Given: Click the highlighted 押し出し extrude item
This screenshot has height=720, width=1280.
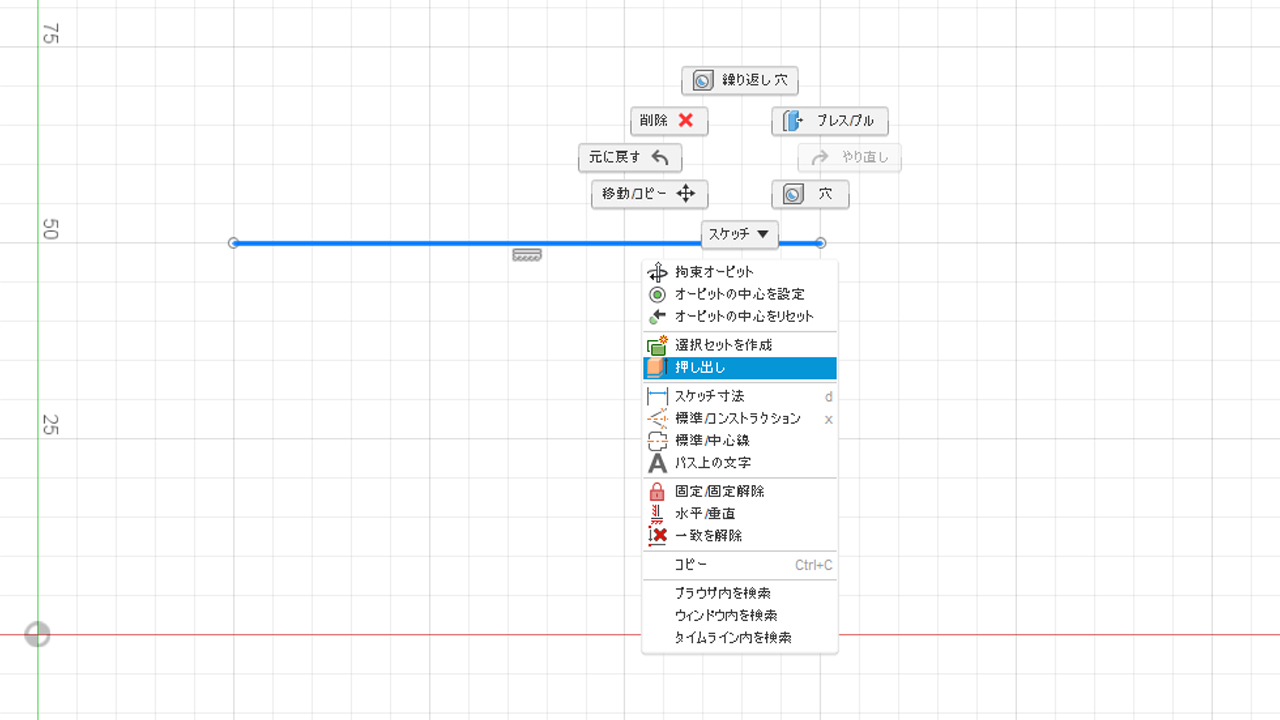Looking at the screenshot, I should pos(700,368).
